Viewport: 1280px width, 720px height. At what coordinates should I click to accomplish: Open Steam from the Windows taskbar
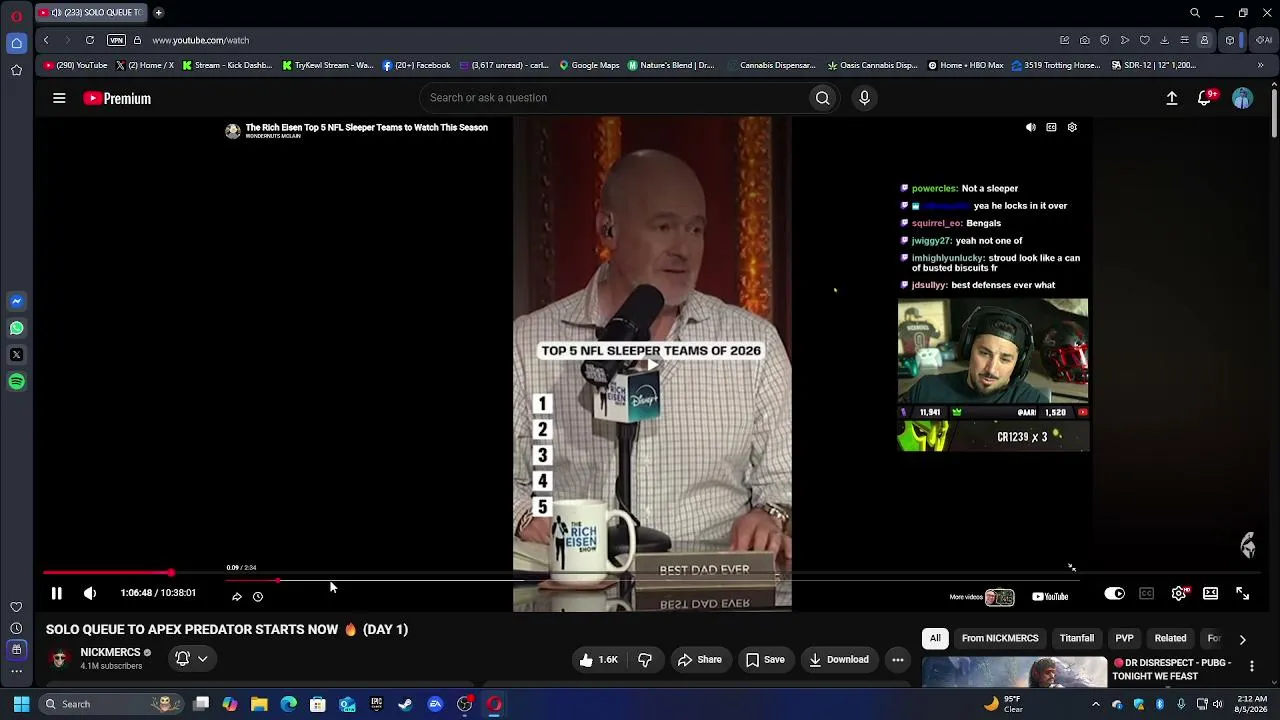coord(405,704)
